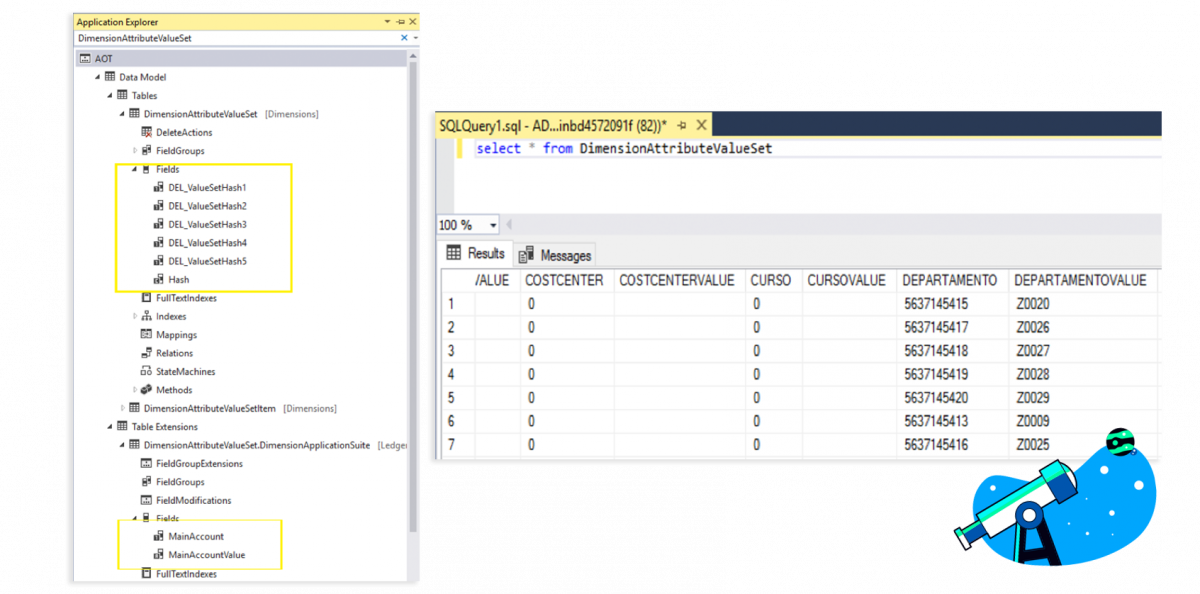Click the MainAccount field icon
This screenshot has height=594, width=1200.
pyautogui.click(x=158, y=536)
